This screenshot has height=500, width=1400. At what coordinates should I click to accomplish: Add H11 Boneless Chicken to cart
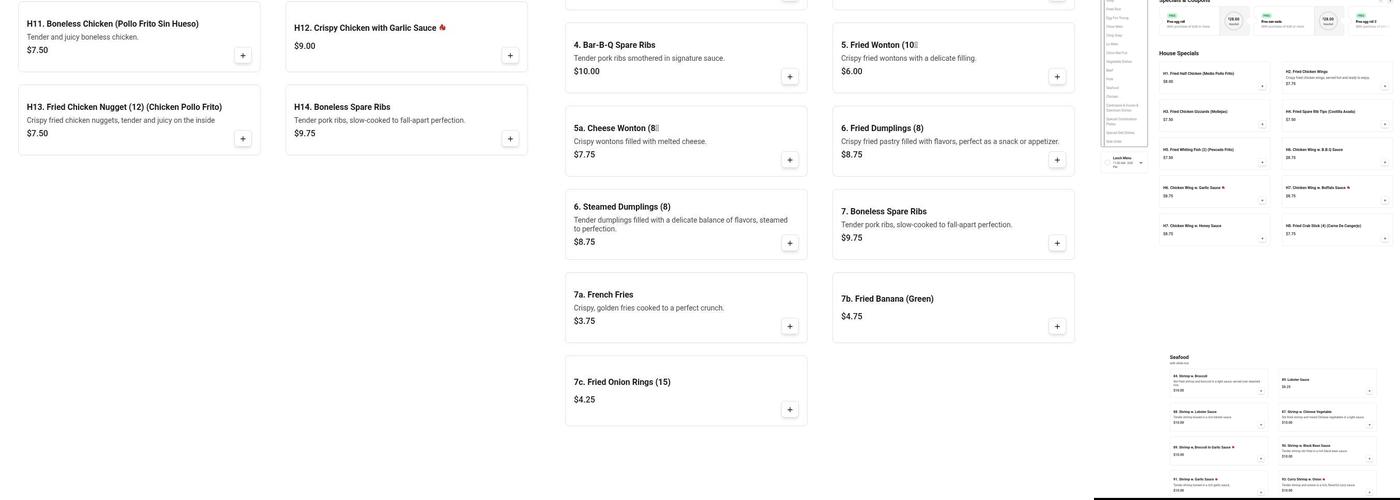(x=243, y=56)
